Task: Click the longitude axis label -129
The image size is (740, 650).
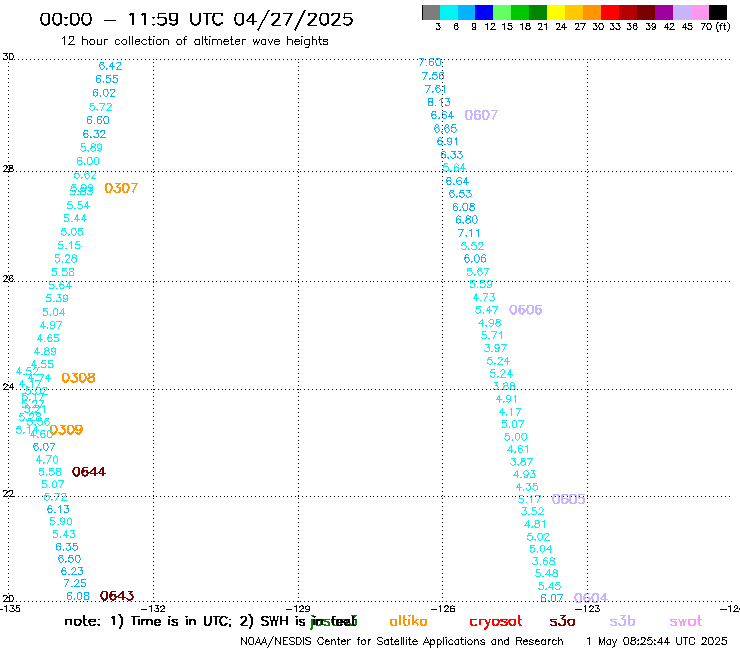Action: click(x=299, y=608)
